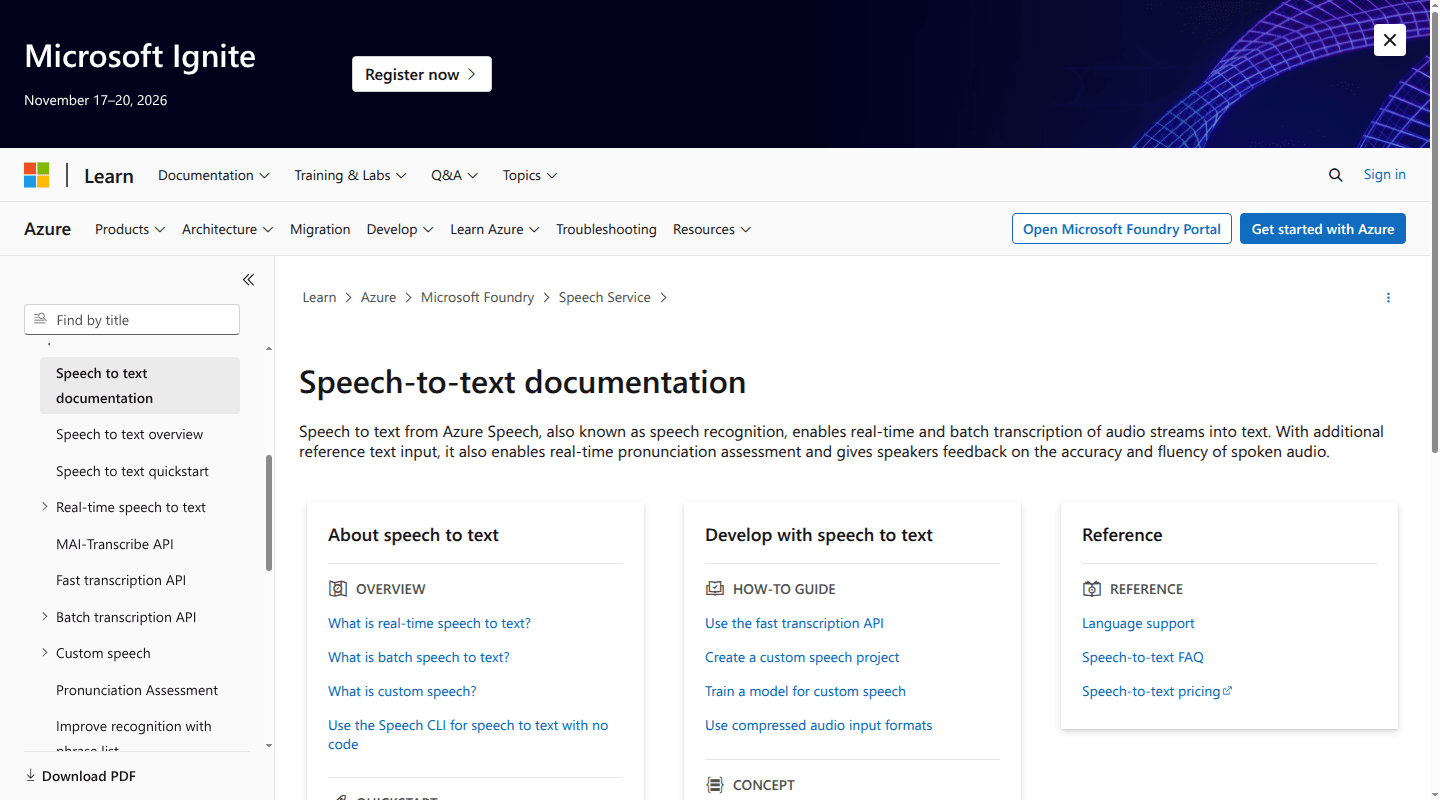
Task: Click the Microsoft Foundry breadcrumb
Action: pyautogui.click(x=477, y=297)
